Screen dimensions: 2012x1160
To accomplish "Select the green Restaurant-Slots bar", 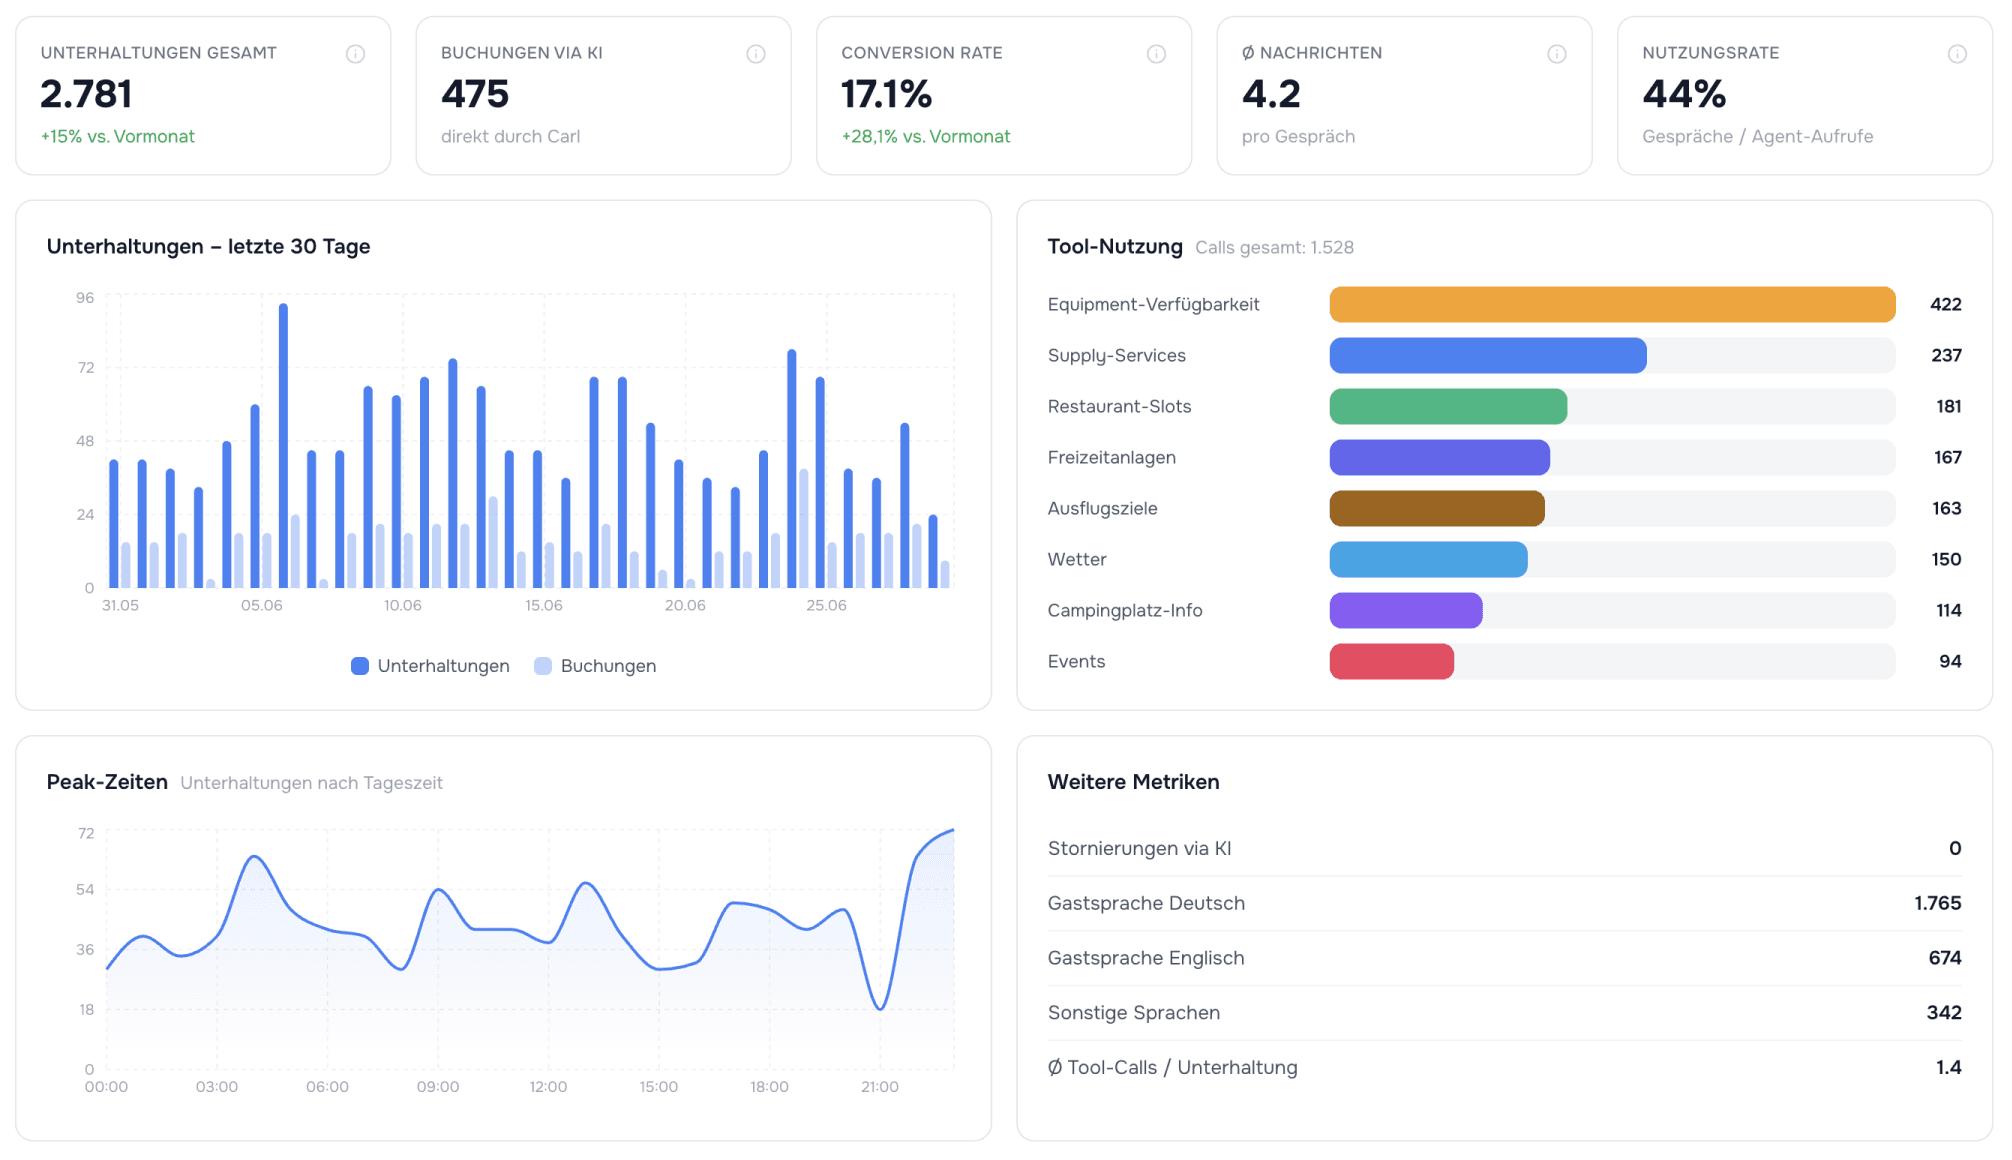I will coord(1448,407).
